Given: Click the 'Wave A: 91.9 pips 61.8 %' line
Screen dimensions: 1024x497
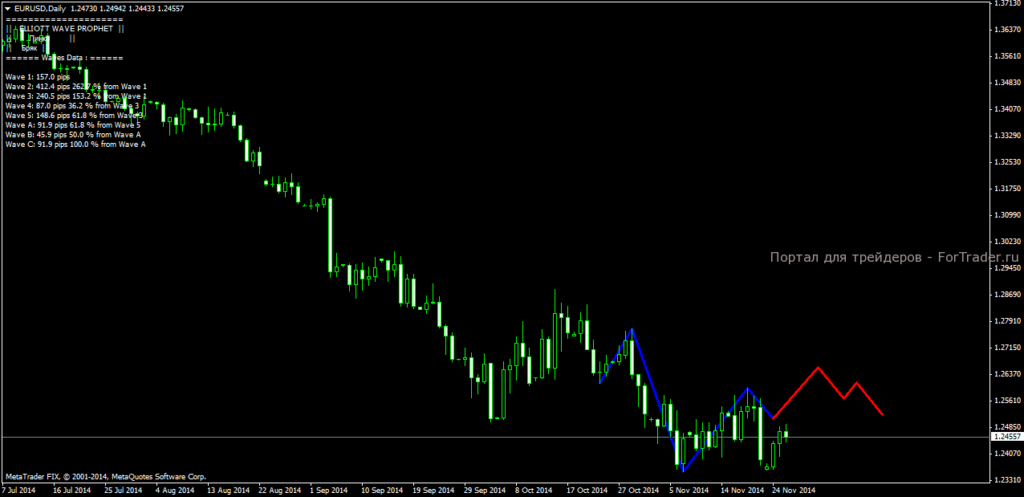Looking at the screenshot, I should (72, 125).
